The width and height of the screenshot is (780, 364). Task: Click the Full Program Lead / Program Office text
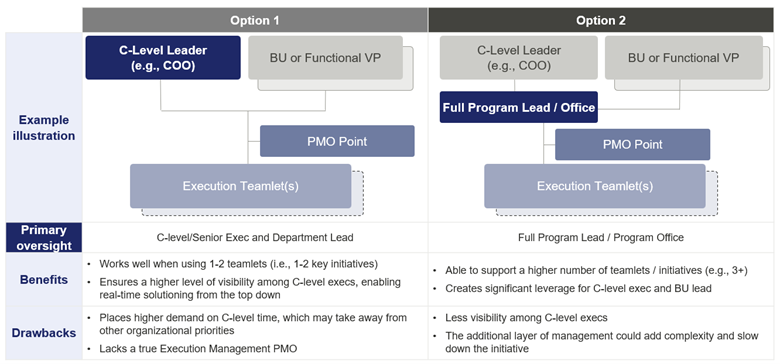pyautogui.click(x=601, y=238)
